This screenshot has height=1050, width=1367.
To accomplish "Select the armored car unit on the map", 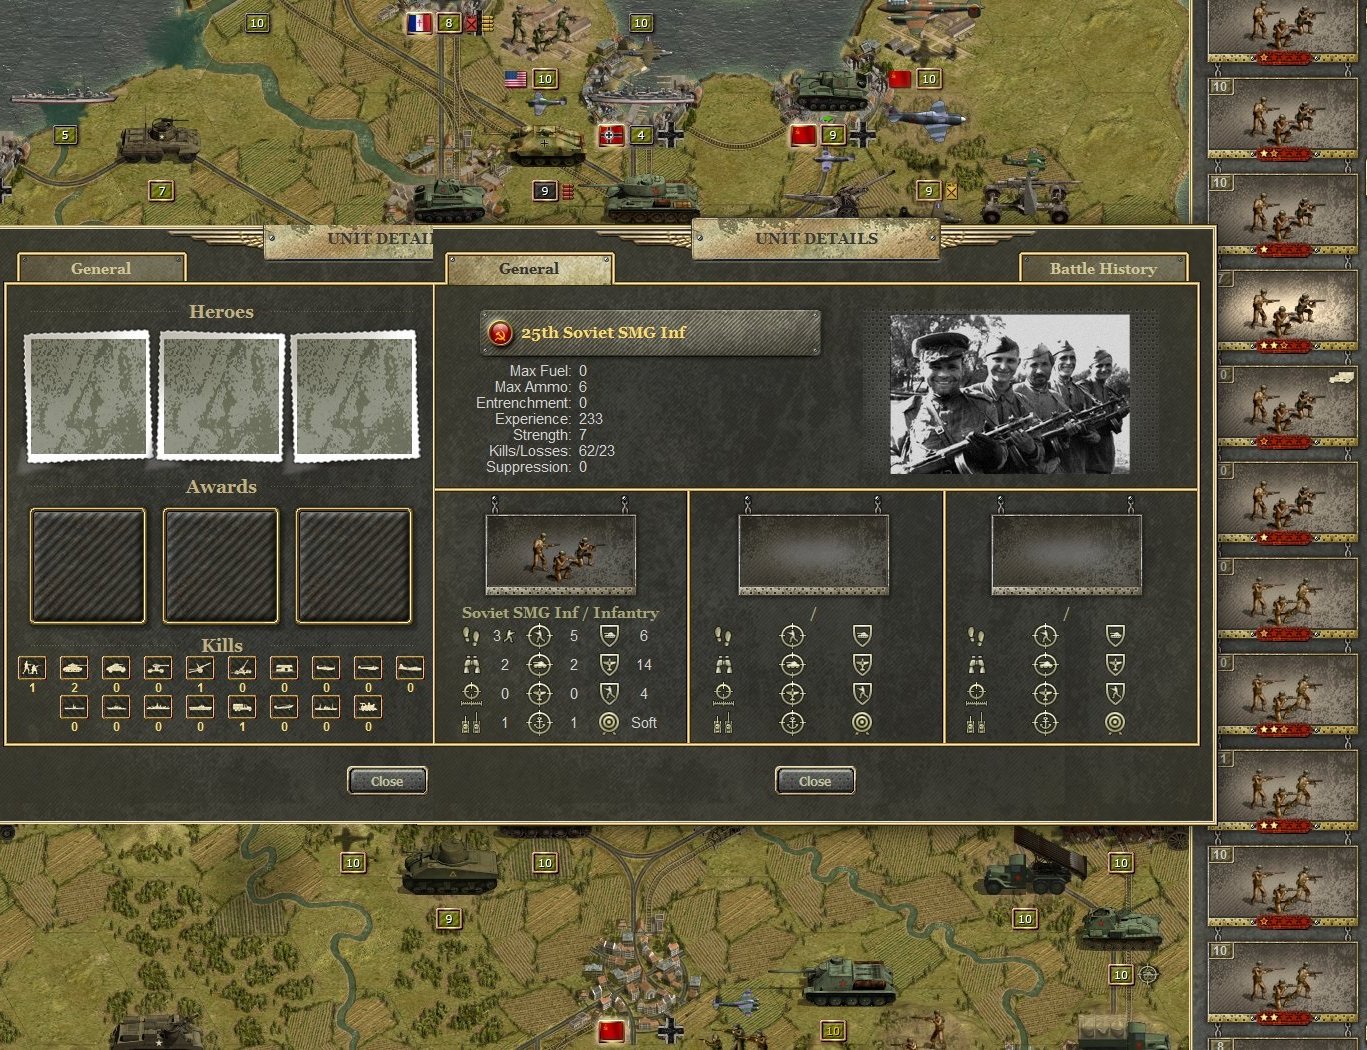I will [x=160, y=140].
